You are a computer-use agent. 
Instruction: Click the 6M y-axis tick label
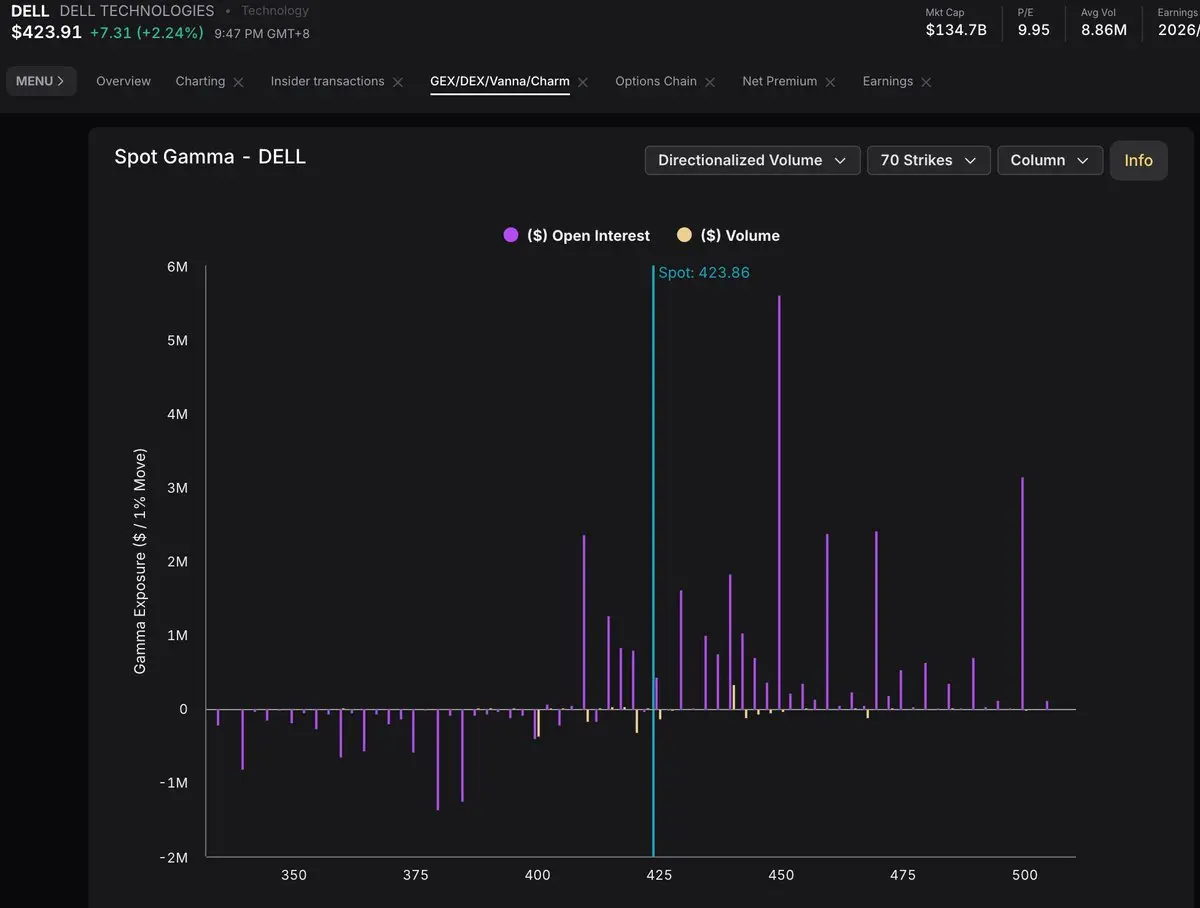pos(177,267)
